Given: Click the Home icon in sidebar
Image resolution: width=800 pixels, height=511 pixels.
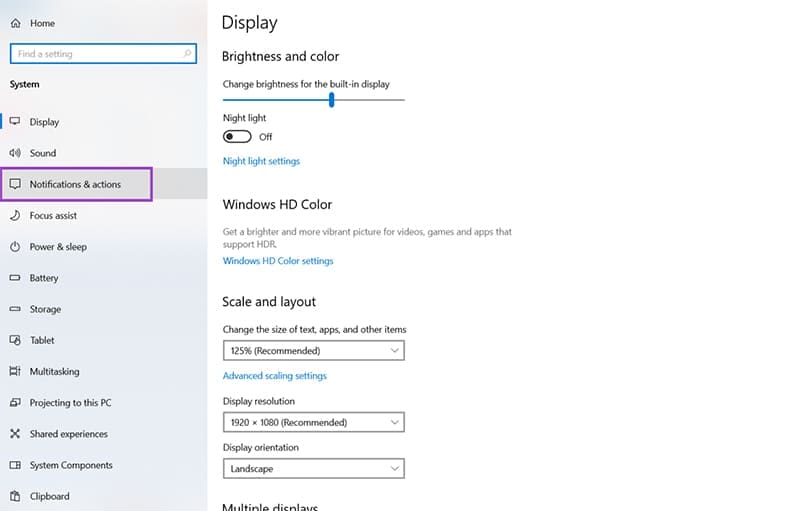Looking at the screenshot, I should tap(15, 23).
